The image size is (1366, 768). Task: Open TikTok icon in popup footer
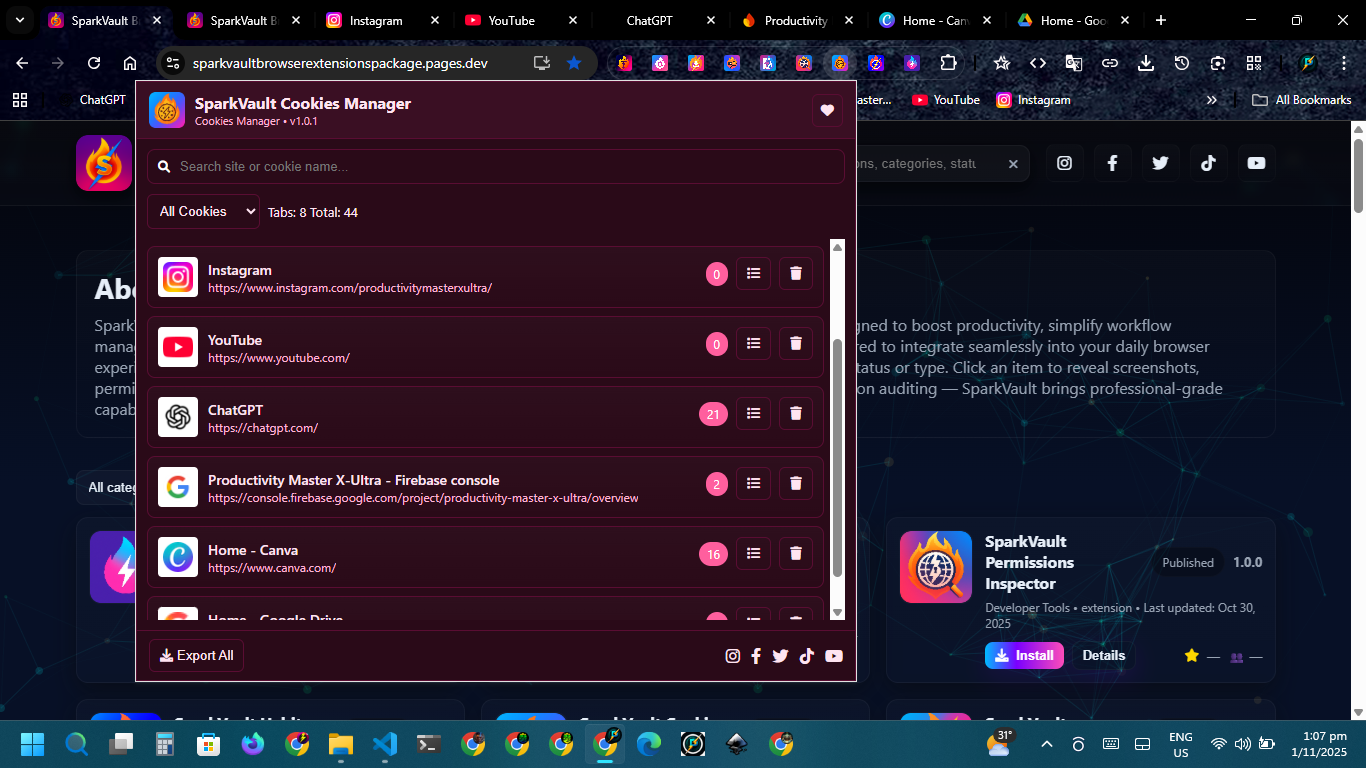point(807,656)
